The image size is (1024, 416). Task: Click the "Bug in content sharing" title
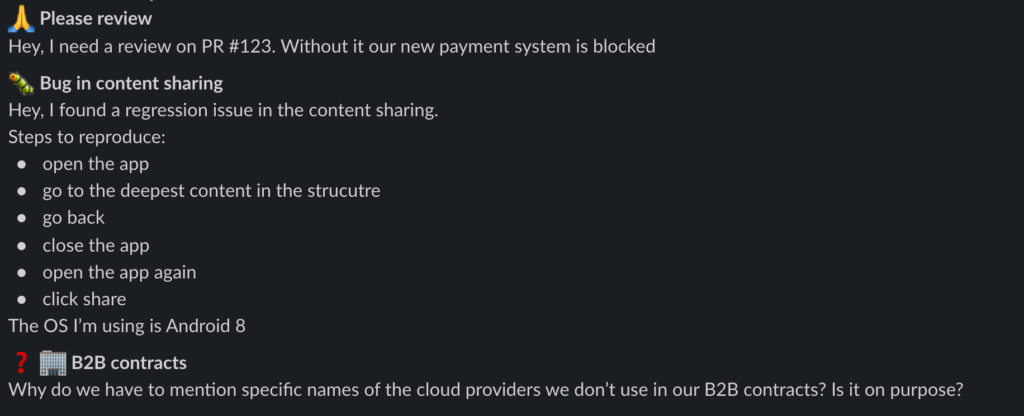(131, 83)
